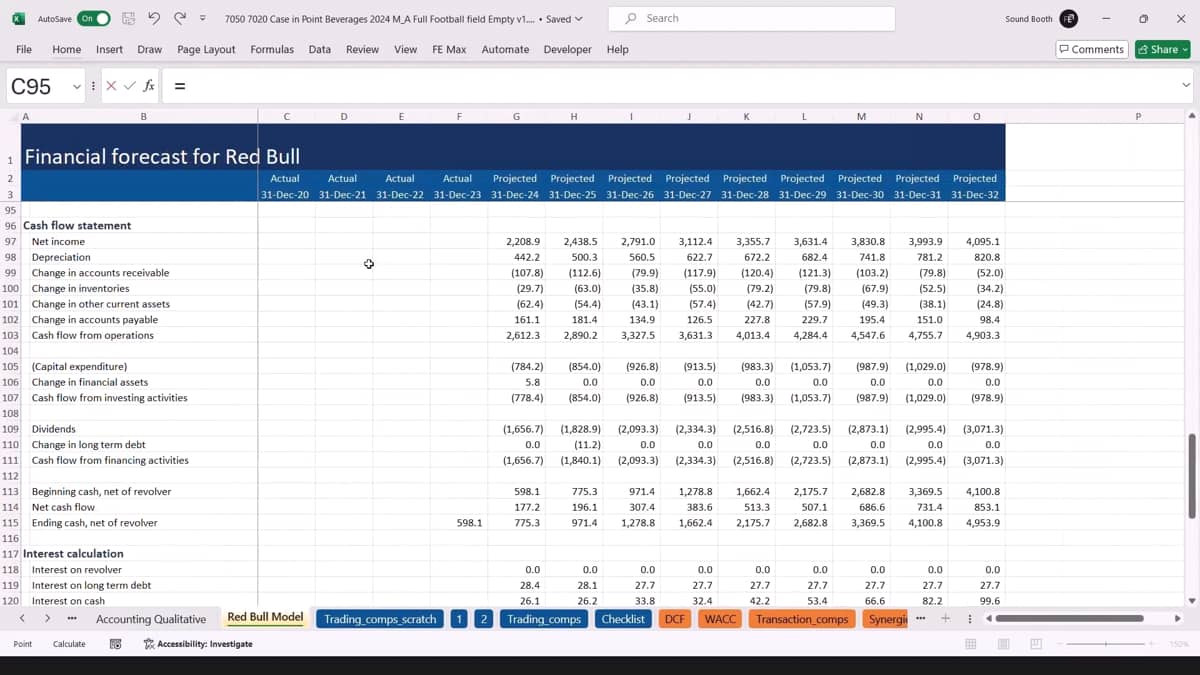Open the Trading_comps sheet tab
1200x675 pixels.
pyautogui.click(x=544, y=619)
